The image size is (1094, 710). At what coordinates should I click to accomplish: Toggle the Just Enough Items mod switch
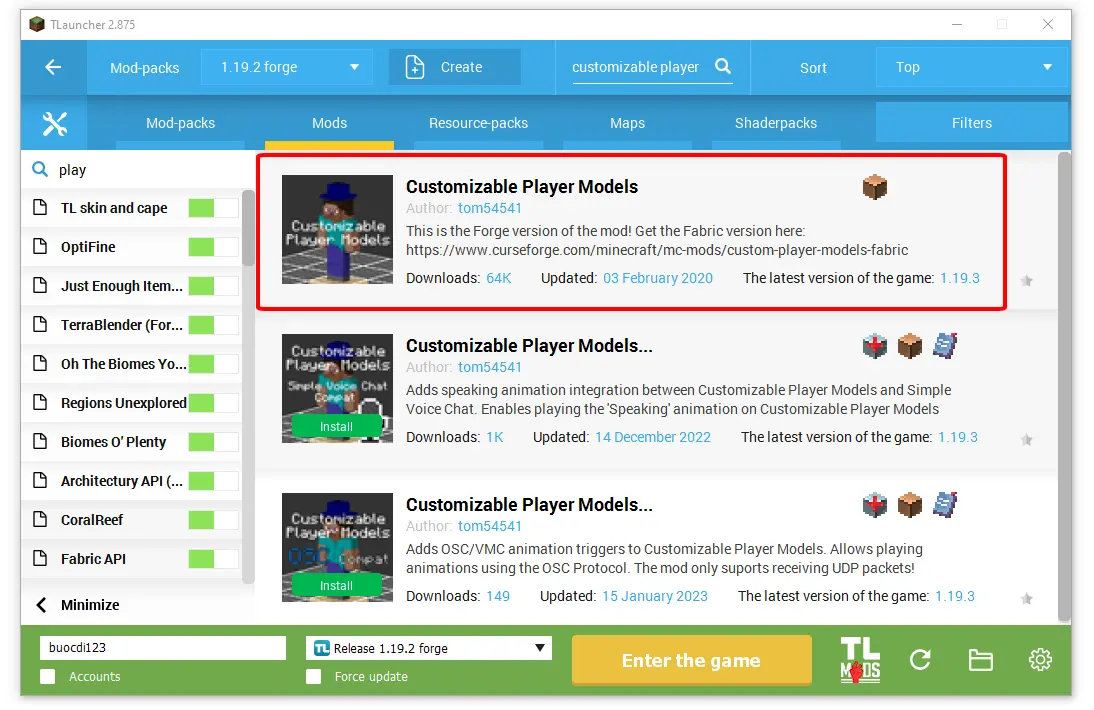pyautogui.click(x=213, y=286)
